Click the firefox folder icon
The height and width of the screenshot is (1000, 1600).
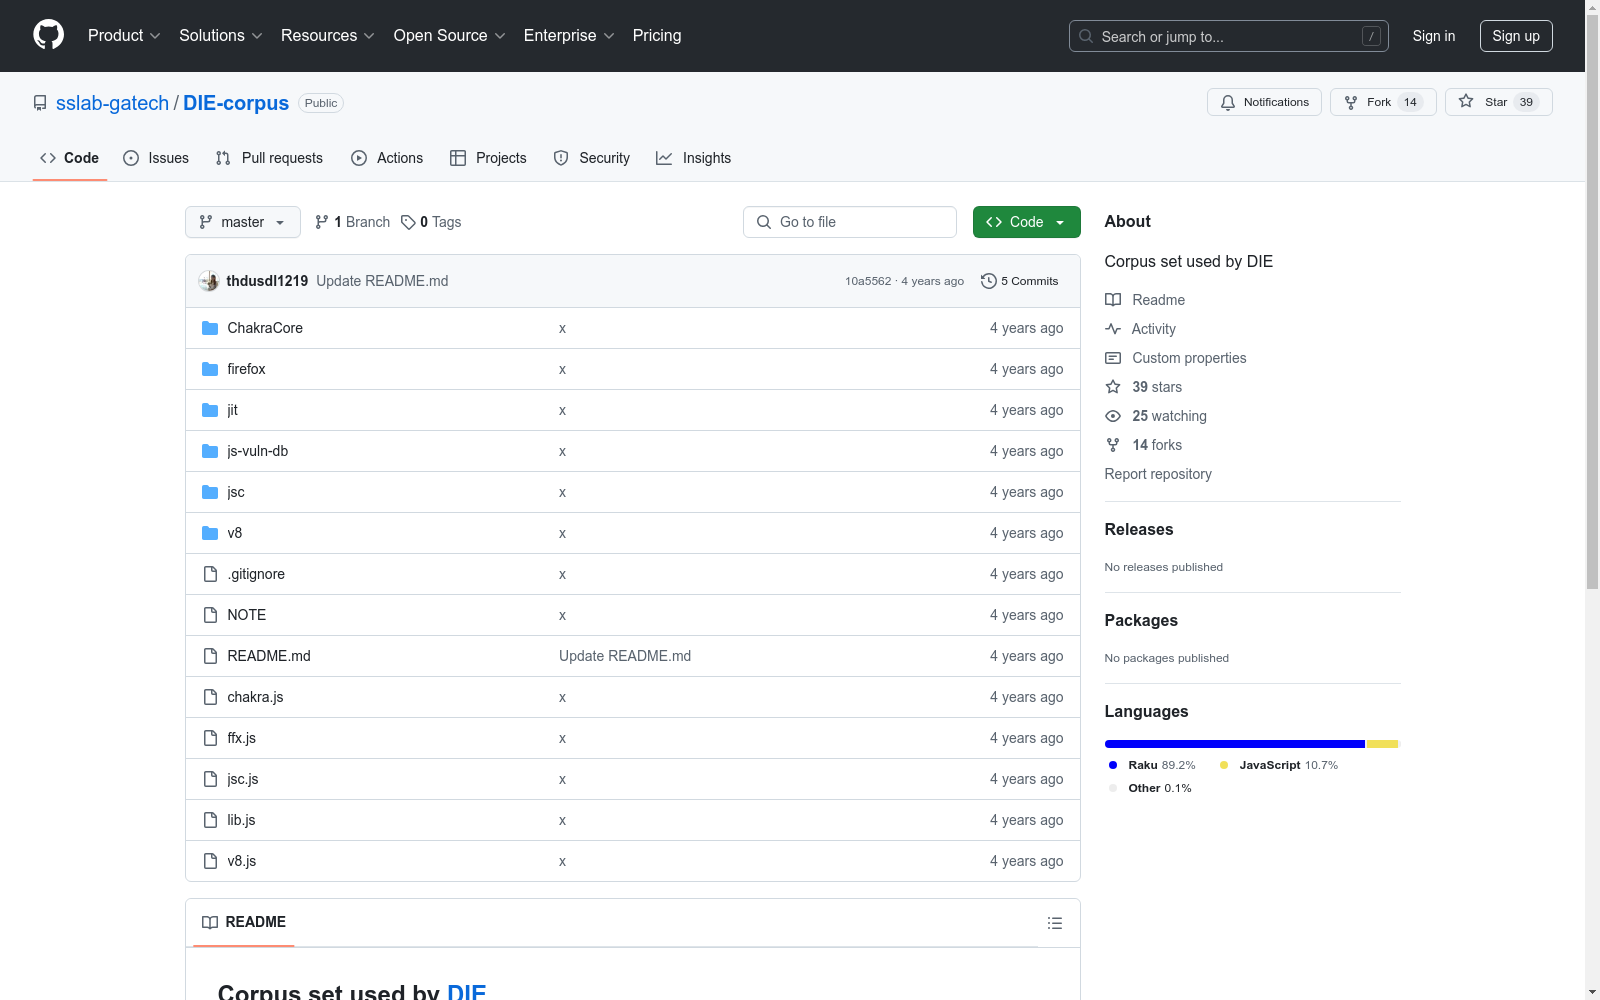210,369
